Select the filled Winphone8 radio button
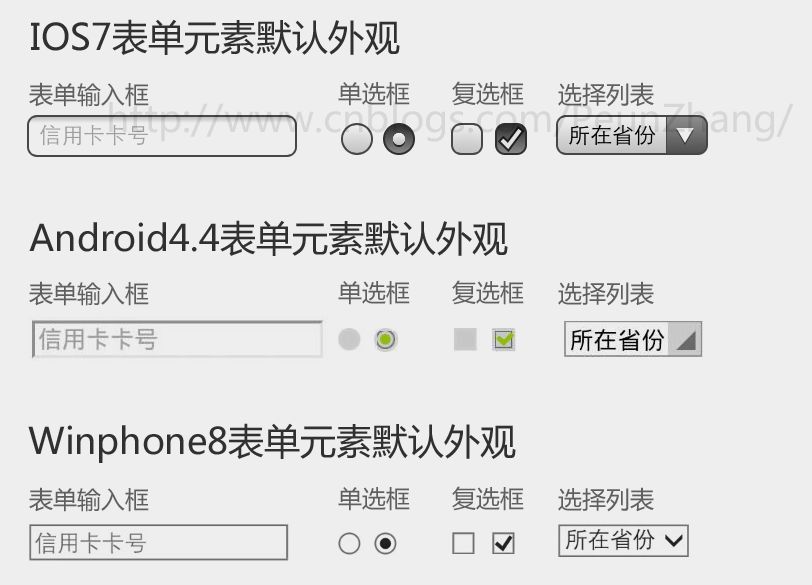Screen dimensions: 812x585 pos(385,544)
